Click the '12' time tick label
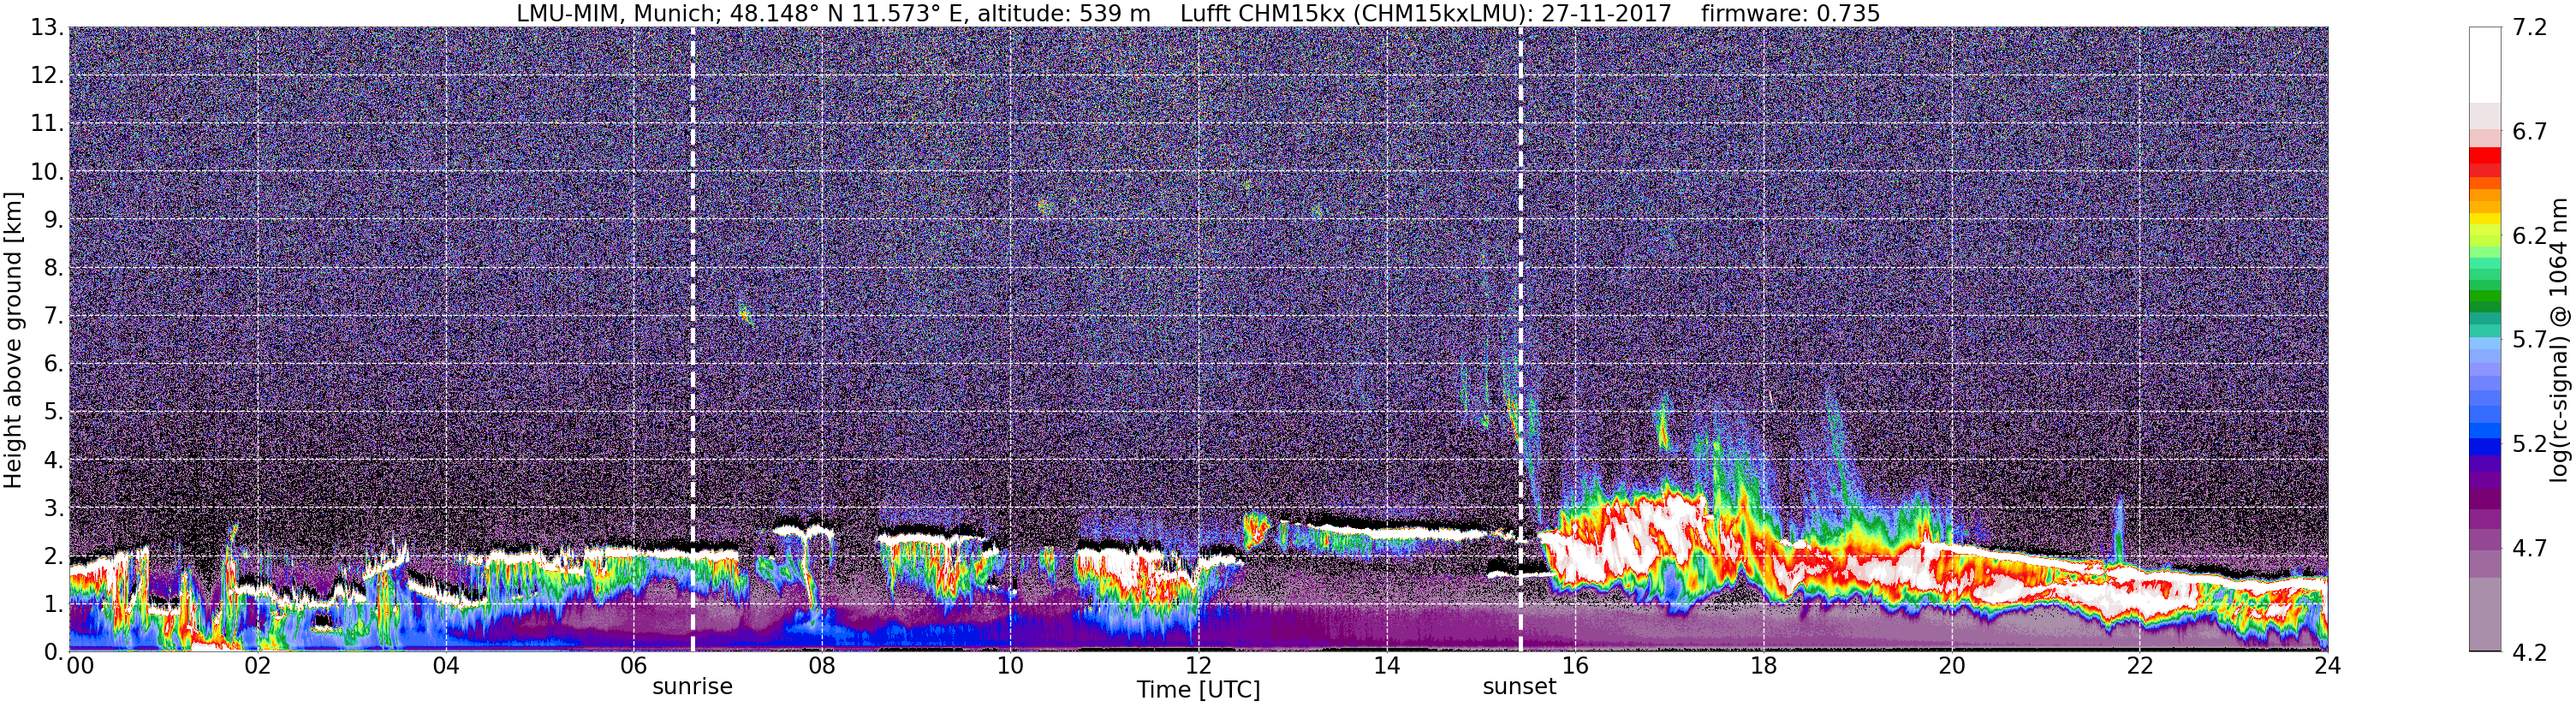This screenshot has width=2576, height=707. [1198, 665]
